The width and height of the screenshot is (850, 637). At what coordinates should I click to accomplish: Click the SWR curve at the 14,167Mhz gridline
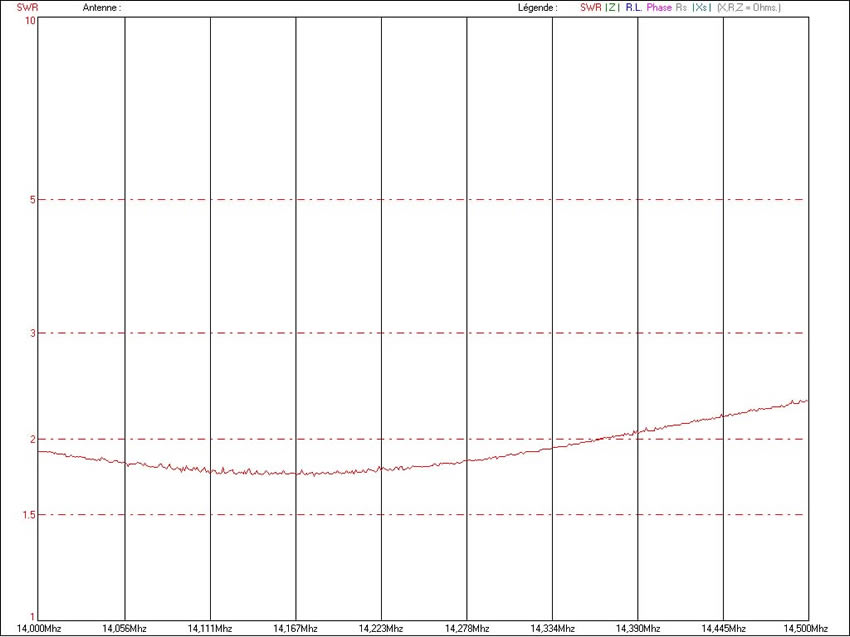pos(296,473)
